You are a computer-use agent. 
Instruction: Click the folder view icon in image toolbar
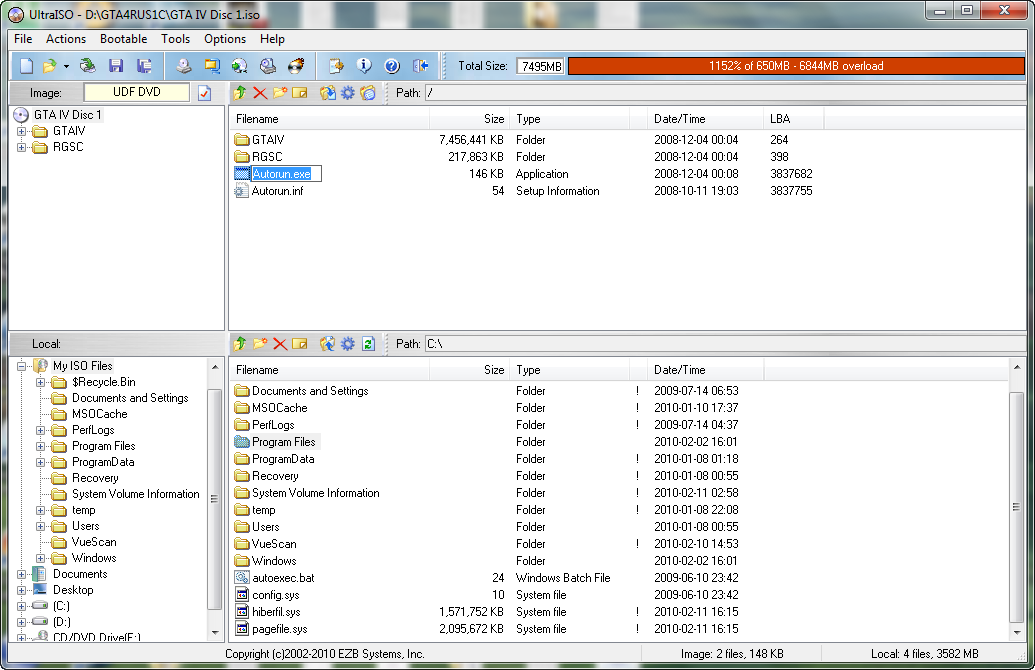click(x=368, y=93)
